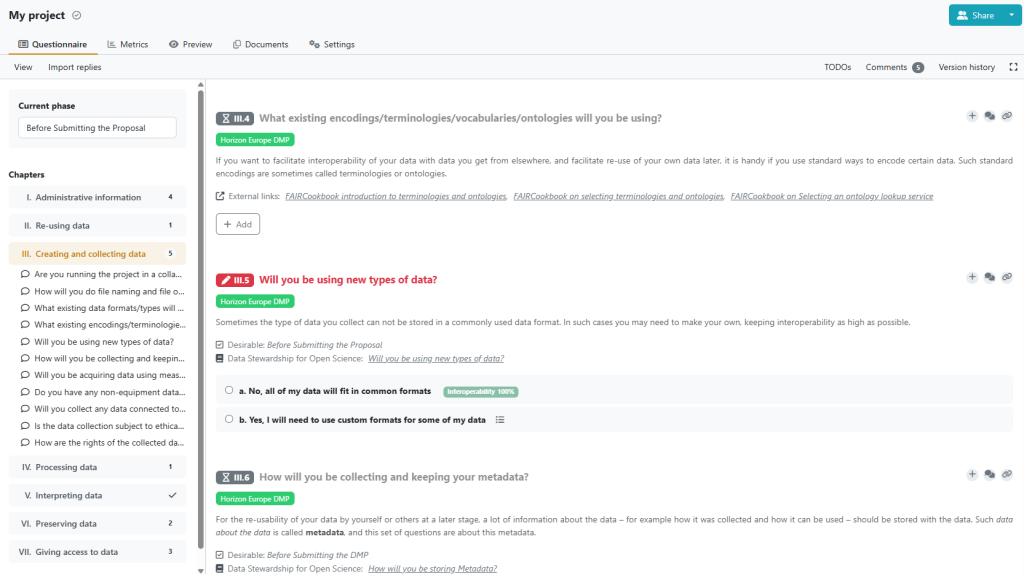Open the Current phase selector
The width and height of the screenshot is (1024, 574).
pyautogui.click(x=97, y=127)
